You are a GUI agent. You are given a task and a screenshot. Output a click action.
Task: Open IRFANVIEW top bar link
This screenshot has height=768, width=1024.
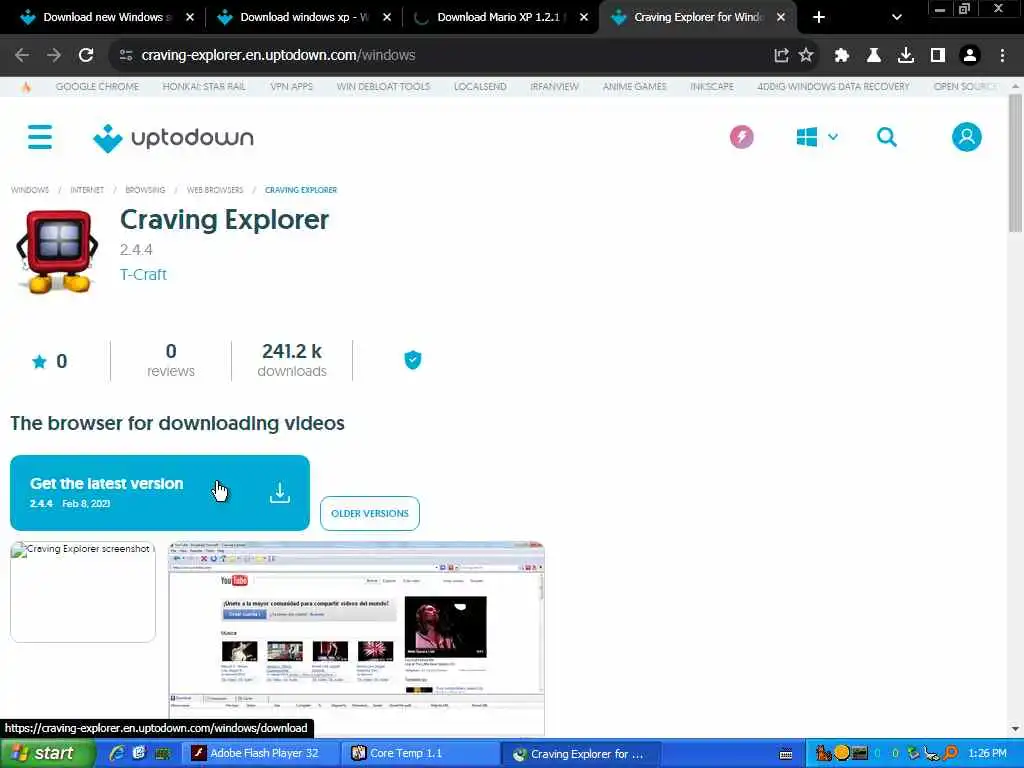(554, 87)
